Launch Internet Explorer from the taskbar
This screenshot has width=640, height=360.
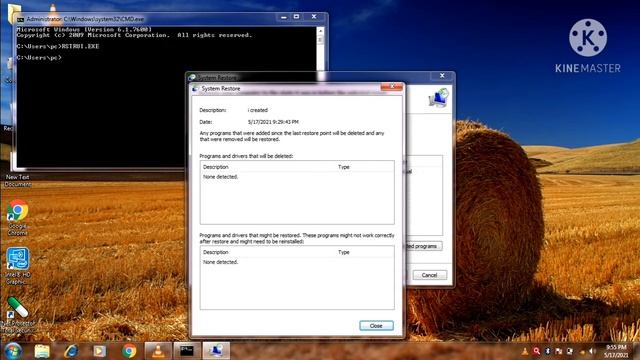pos(71,351)
